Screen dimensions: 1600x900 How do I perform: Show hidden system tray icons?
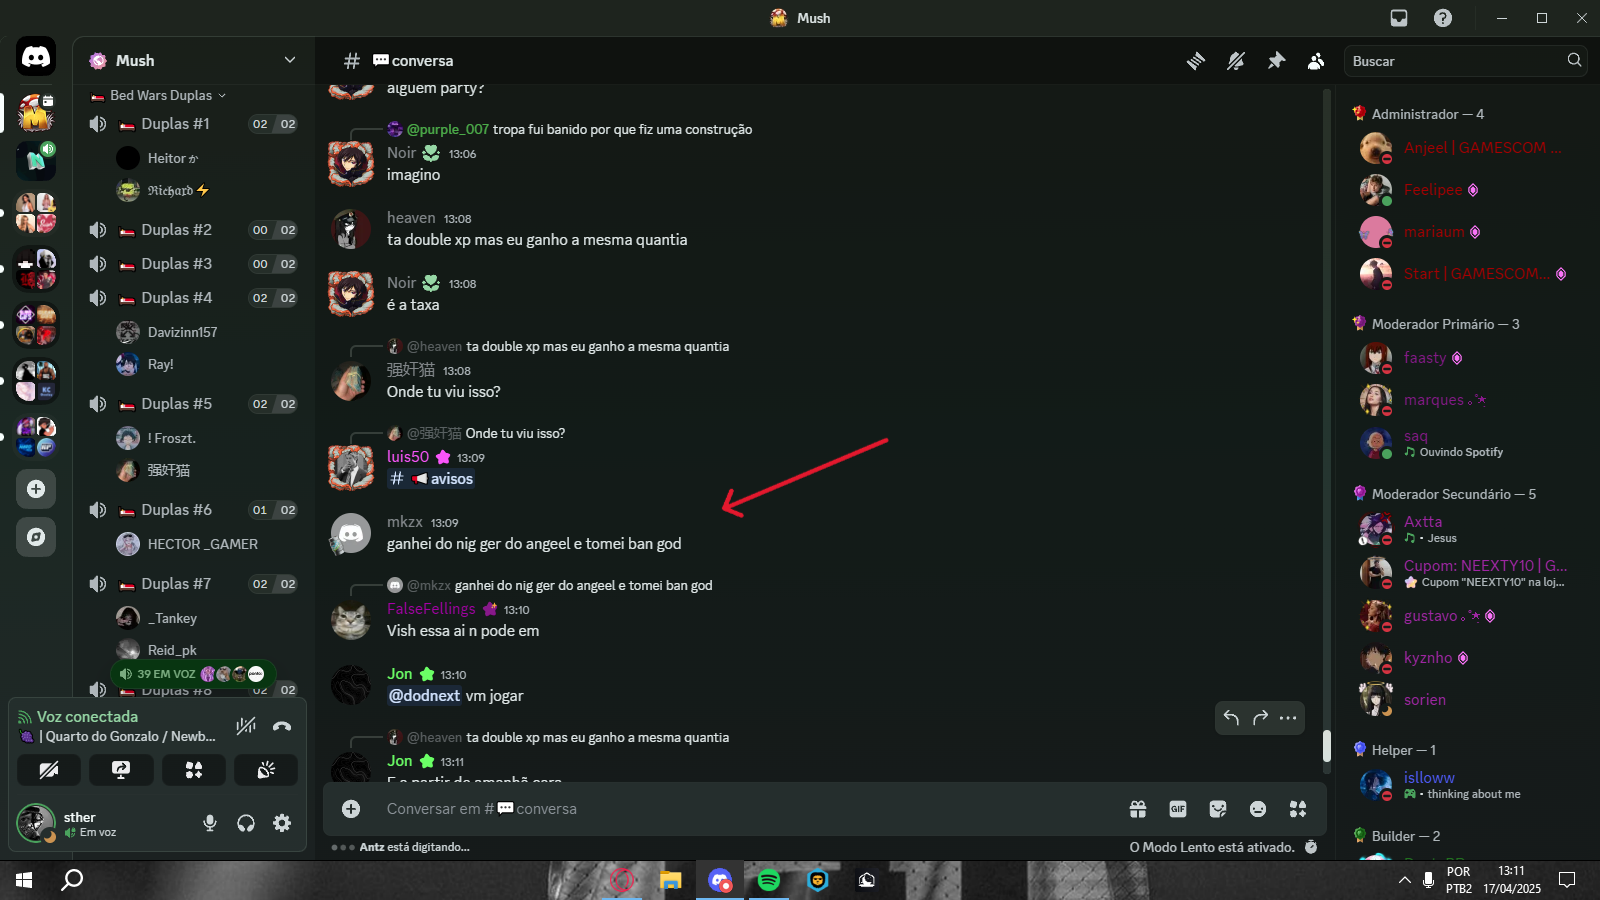pyautogui.click(x=1405, y=880)
